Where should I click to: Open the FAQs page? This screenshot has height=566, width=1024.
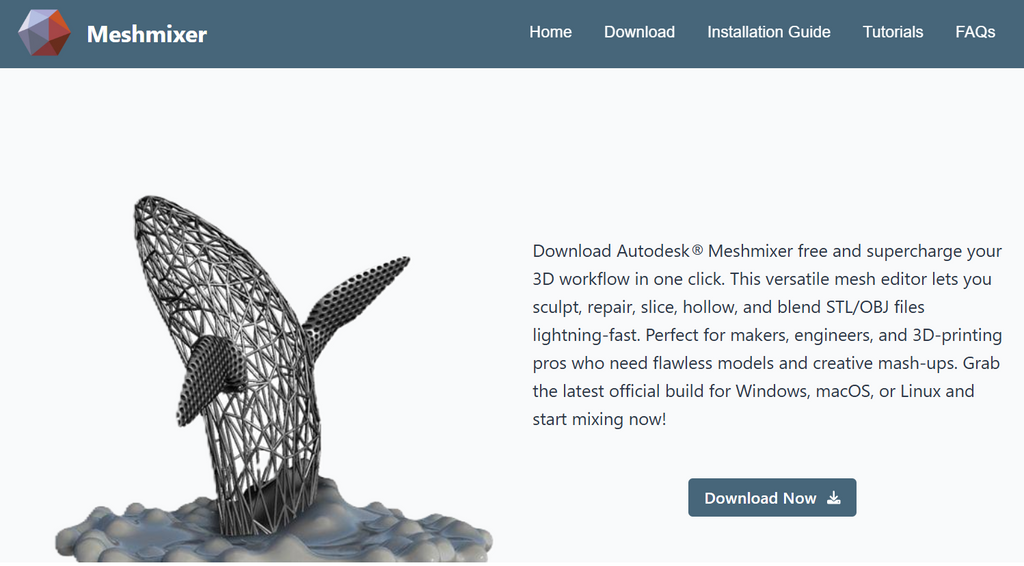coord(975,32)
